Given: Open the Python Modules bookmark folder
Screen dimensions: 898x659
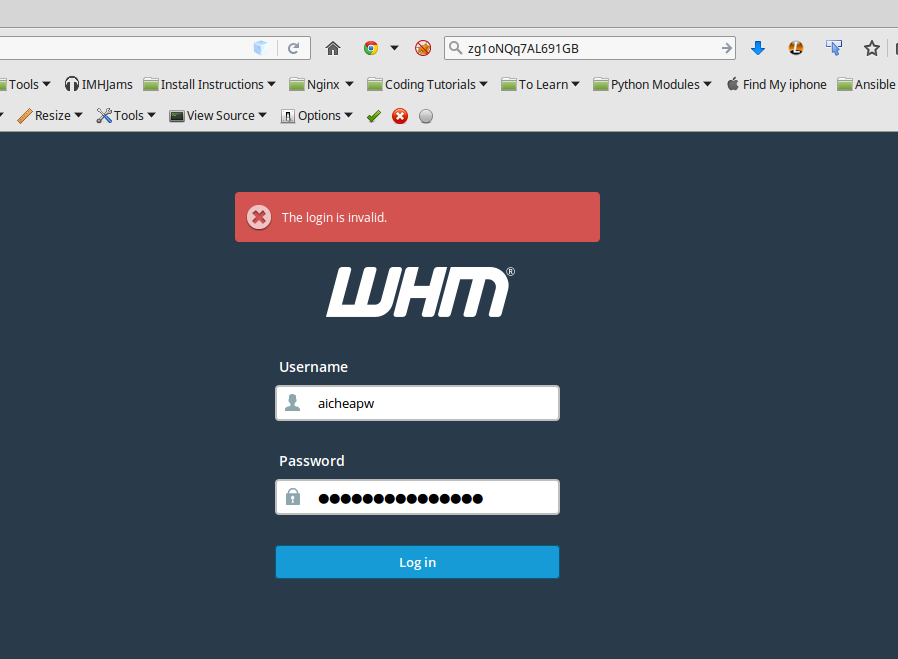Looking at the screenshot, I should [653, 85].
